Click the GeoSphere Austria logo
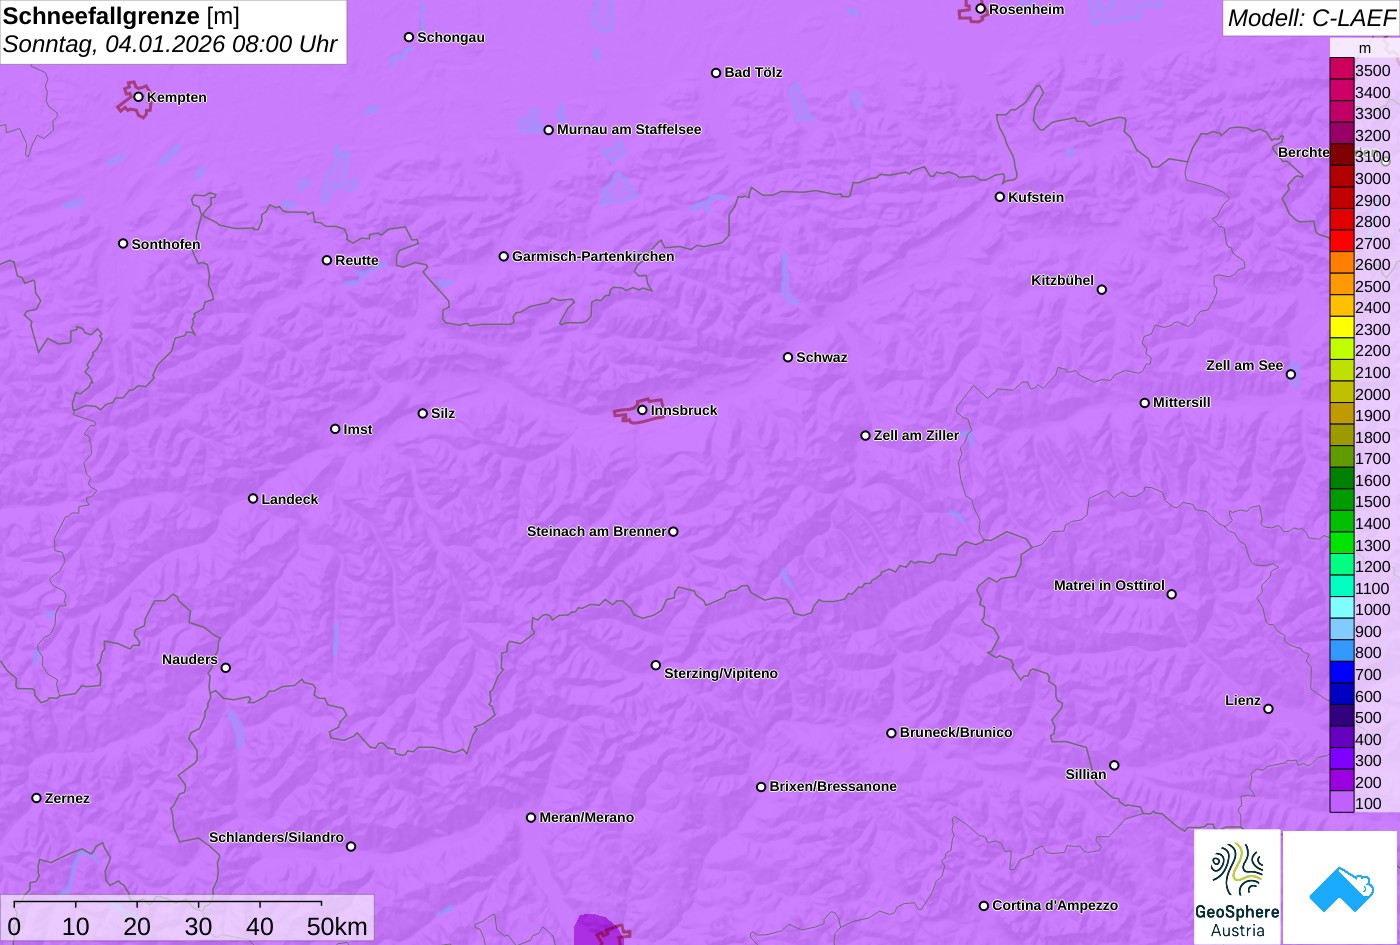 tap(1237, 886)
